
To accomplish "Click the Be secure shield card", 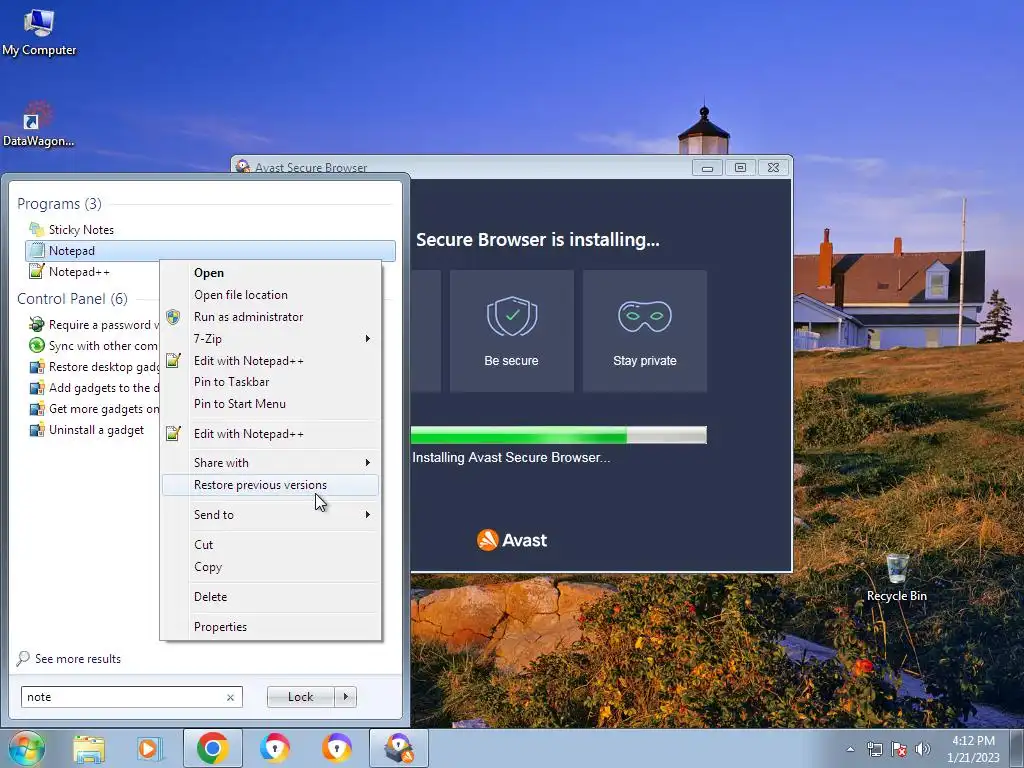I will coord(512,331).
